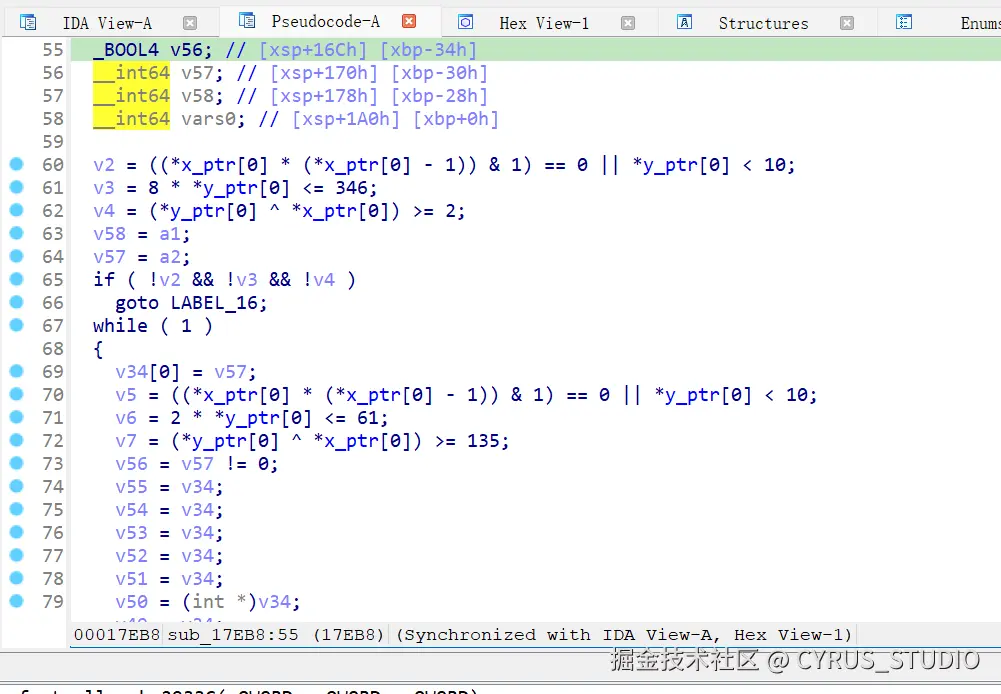The height and width of the screenshot is (694, 1001).
Task: Click the [xsp+16Ch] comment on line 55
Action: point(313,50)
